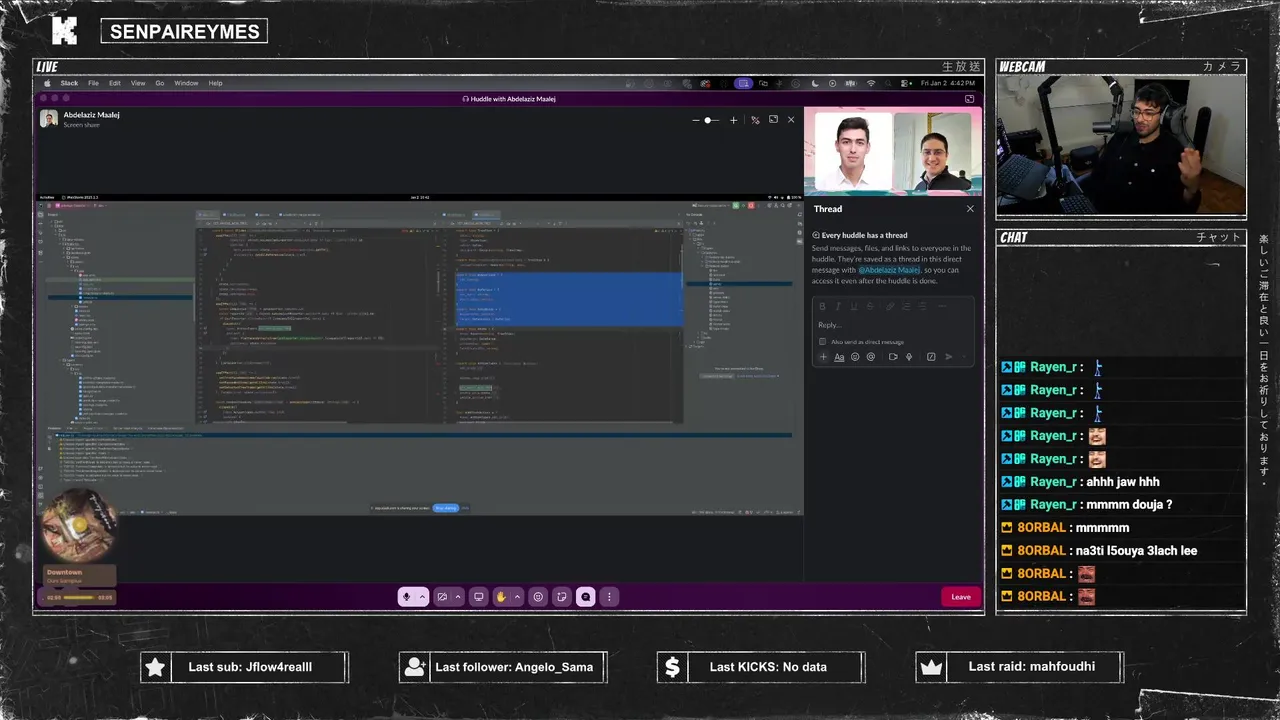Open the Go menu
1280x720 pixels.
click(160, 83)
